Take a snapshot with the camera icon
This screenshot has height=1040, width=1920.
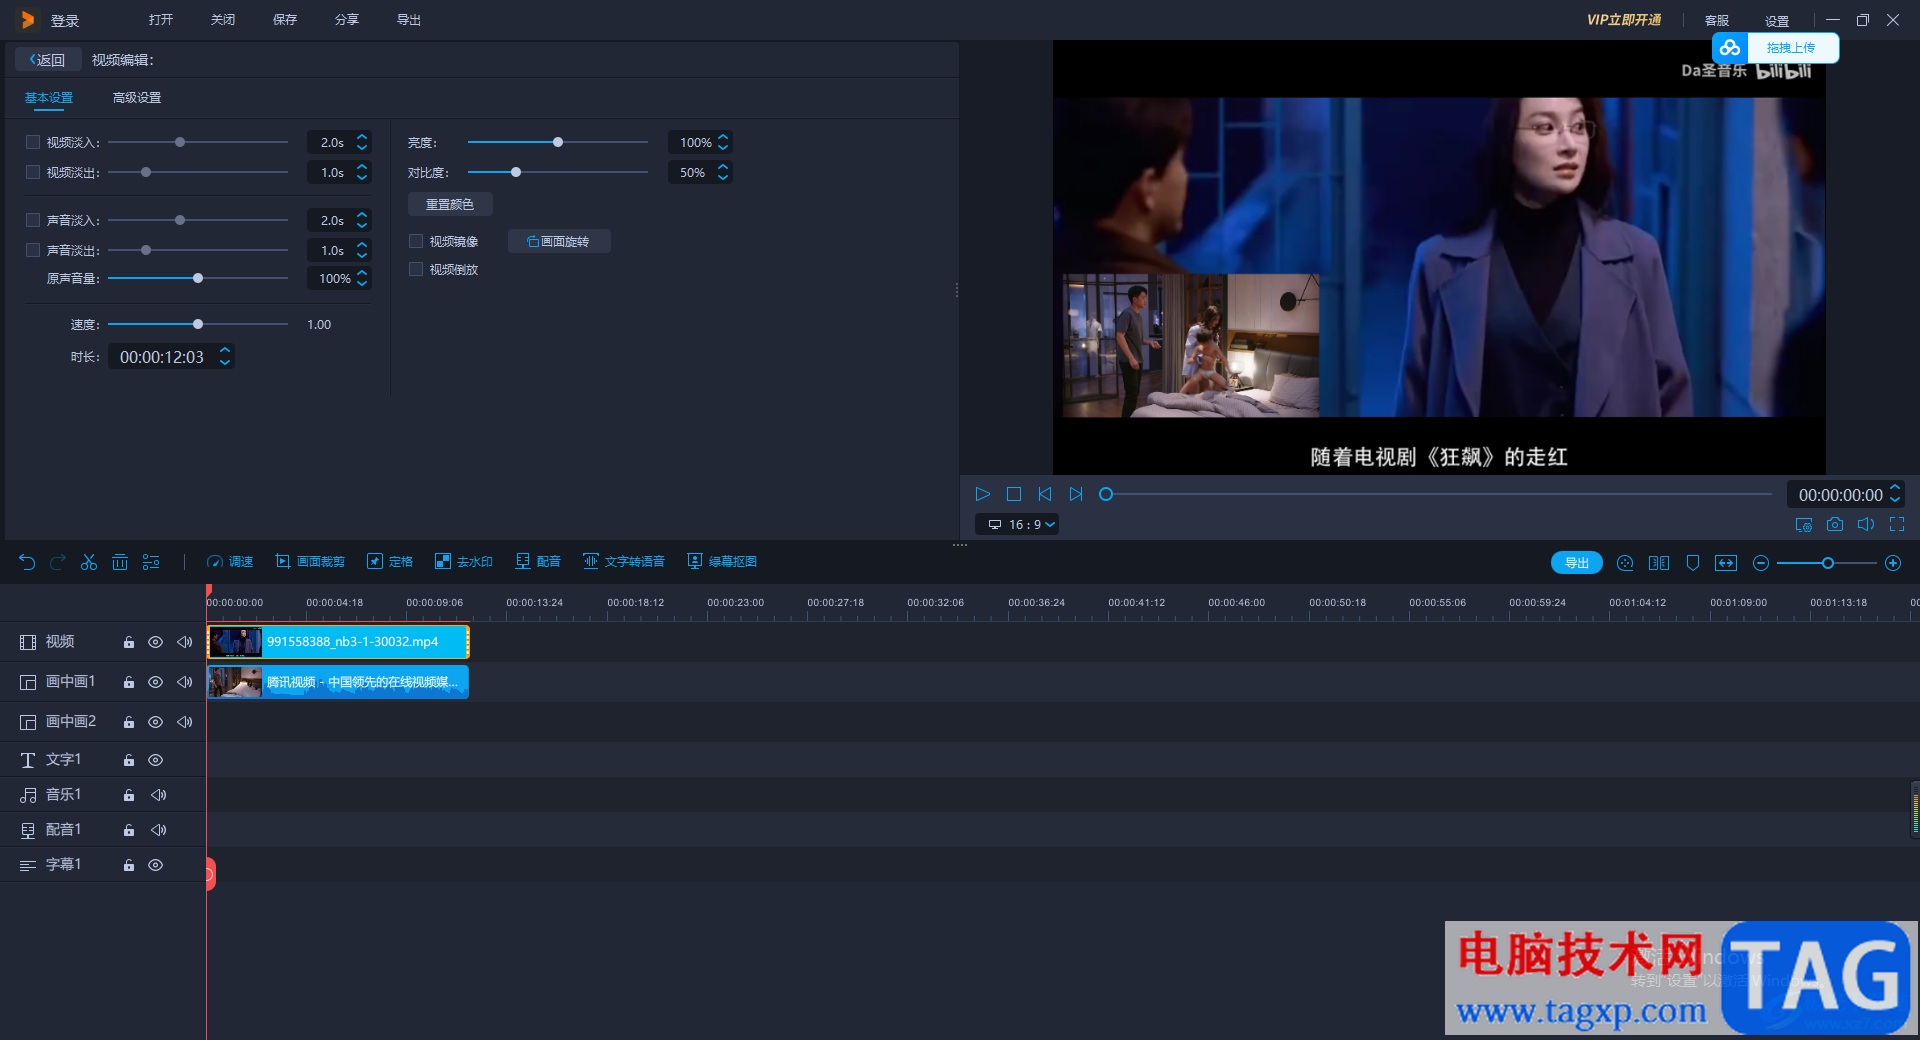(x=1835, y=524)
